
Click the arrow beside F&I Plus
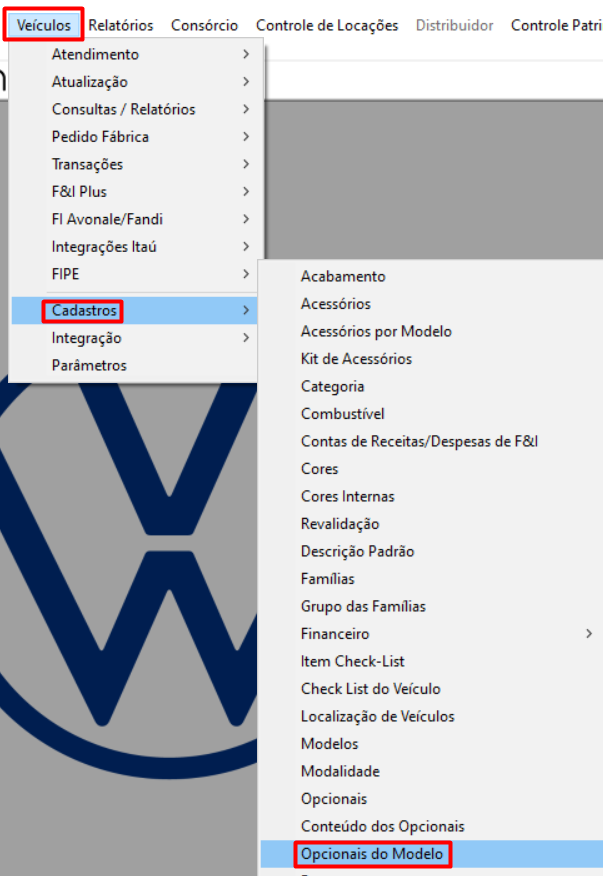coord(246,191)
